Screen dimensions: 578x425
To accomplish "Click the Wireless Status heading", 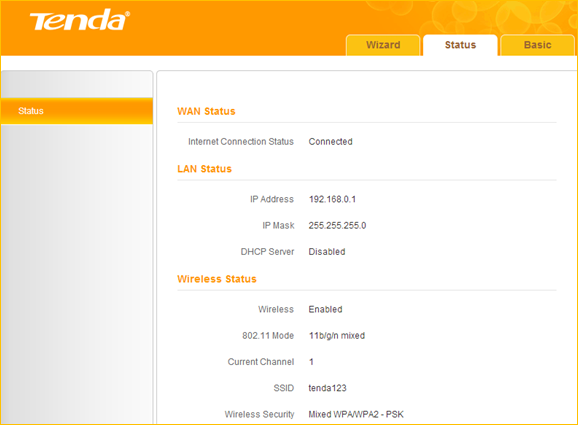I will click(x=217, y=279).
